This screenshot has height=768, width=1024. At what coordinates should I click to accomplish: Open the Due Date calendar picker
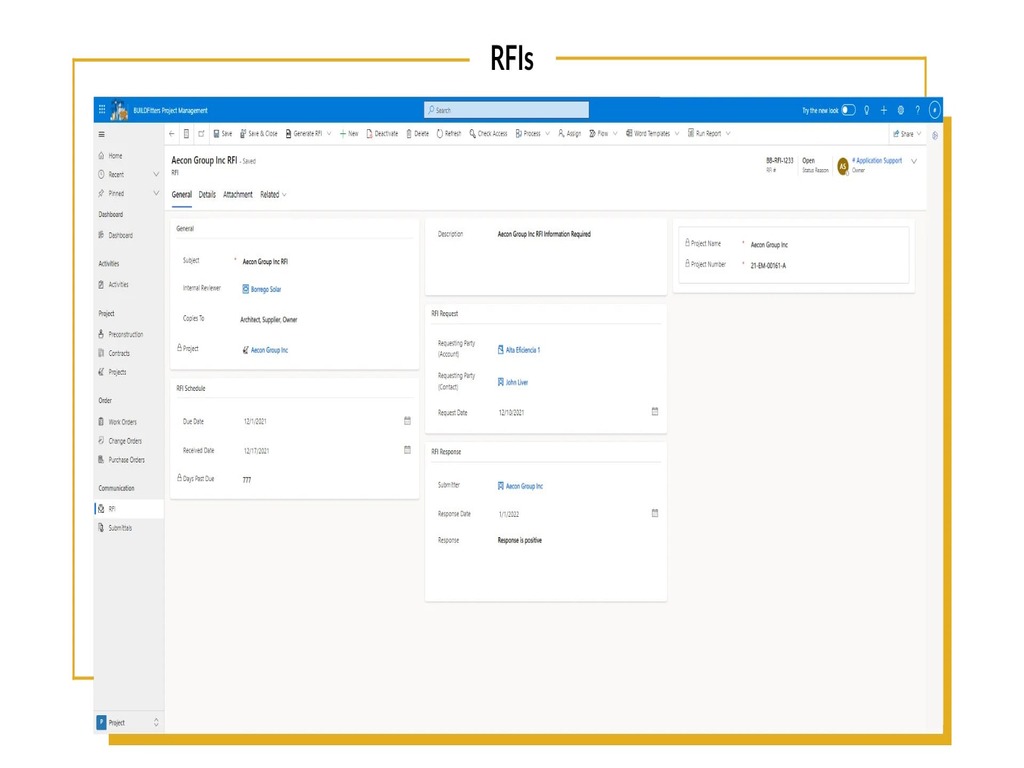407,421
